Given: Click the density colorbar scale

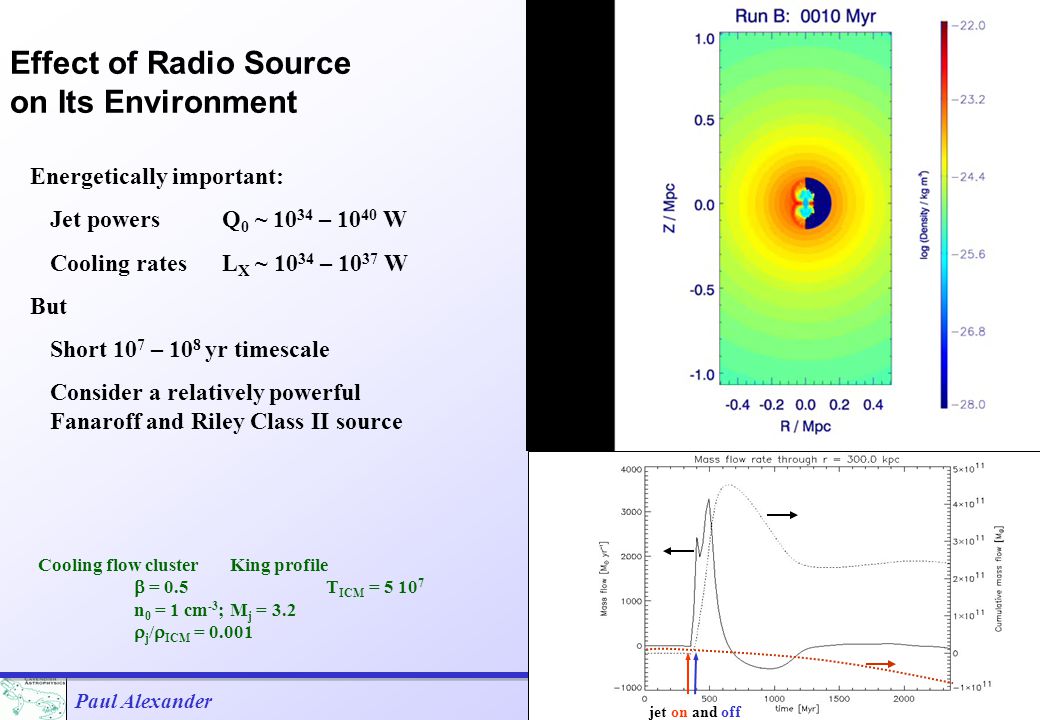Looking at the screenshot, I should click(x=944, y=214).
